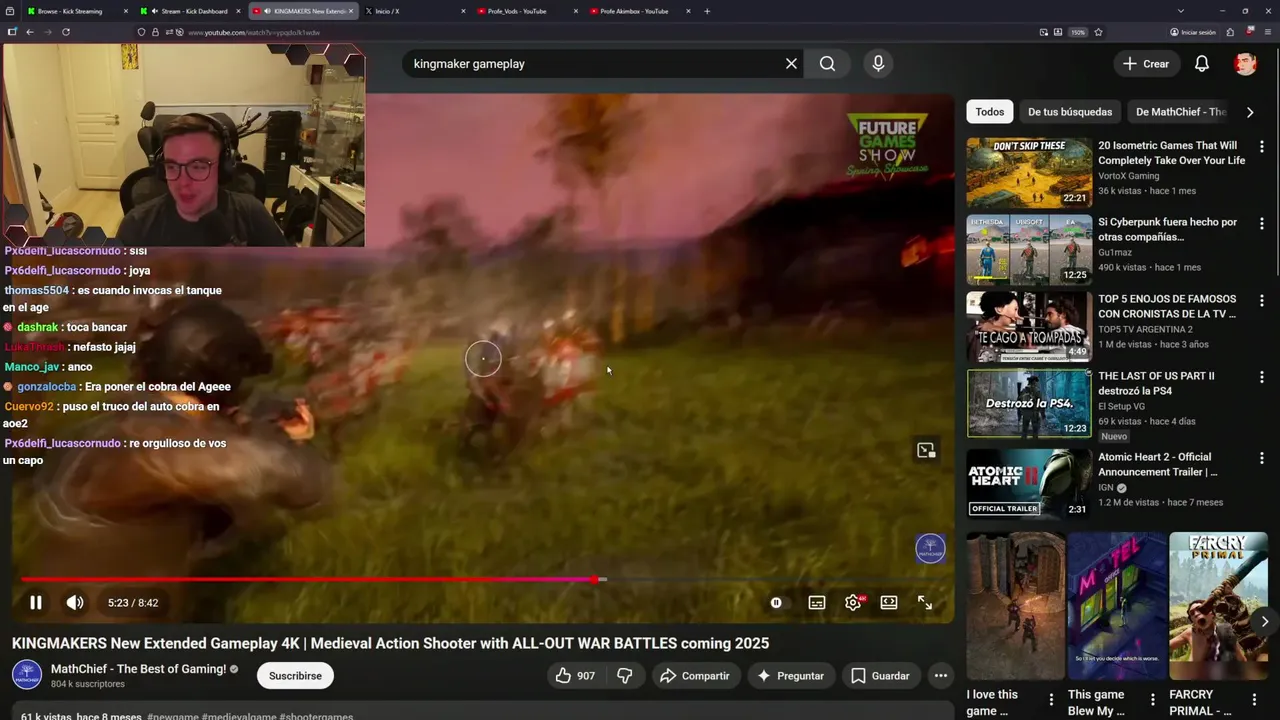Viewport: 1280px width, 720px height.
Task: Seek on the red video progress bar
Action: 309,579
